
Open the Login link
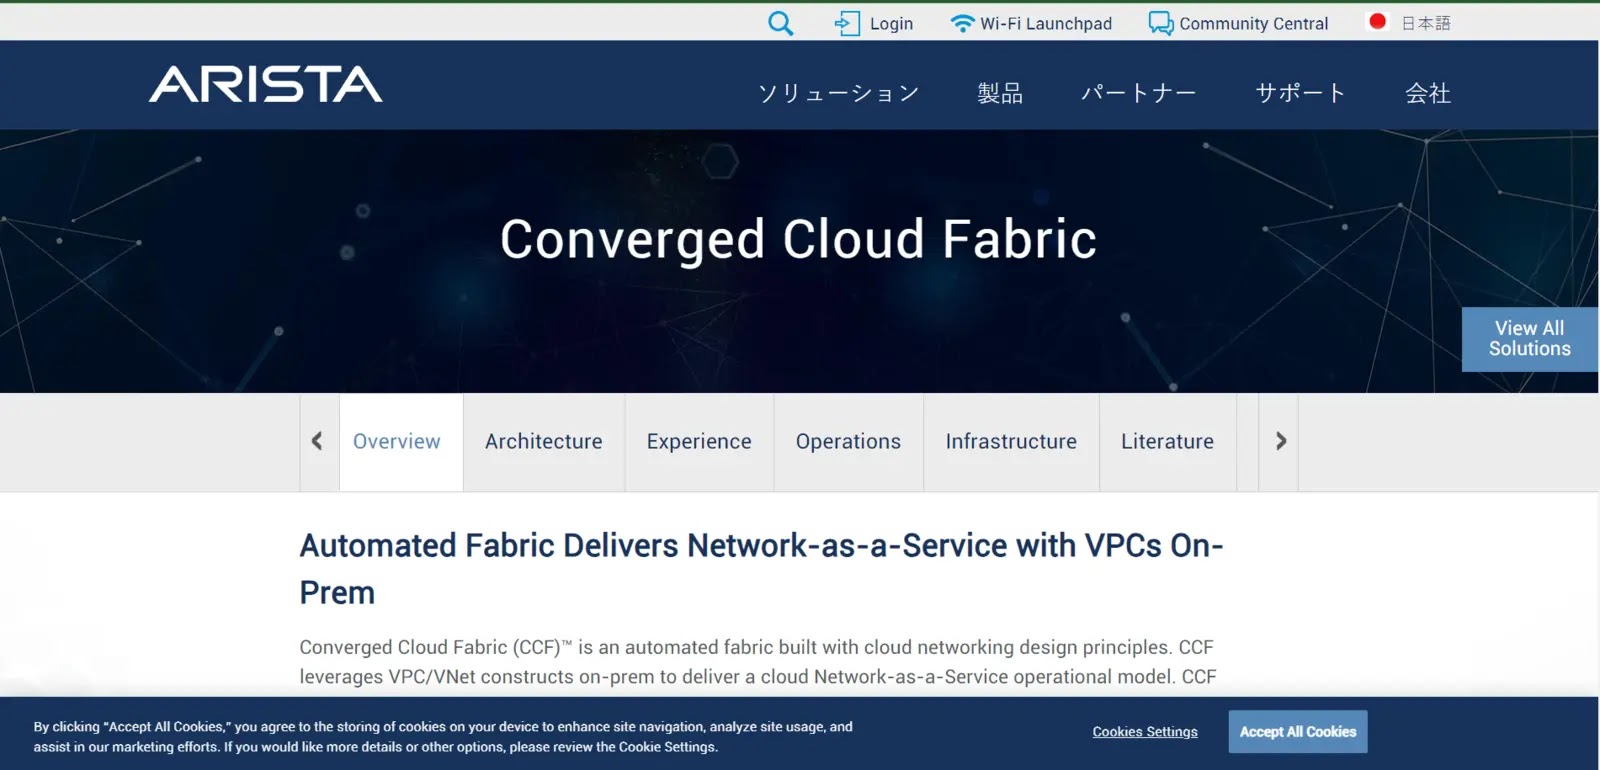[891, 23]
